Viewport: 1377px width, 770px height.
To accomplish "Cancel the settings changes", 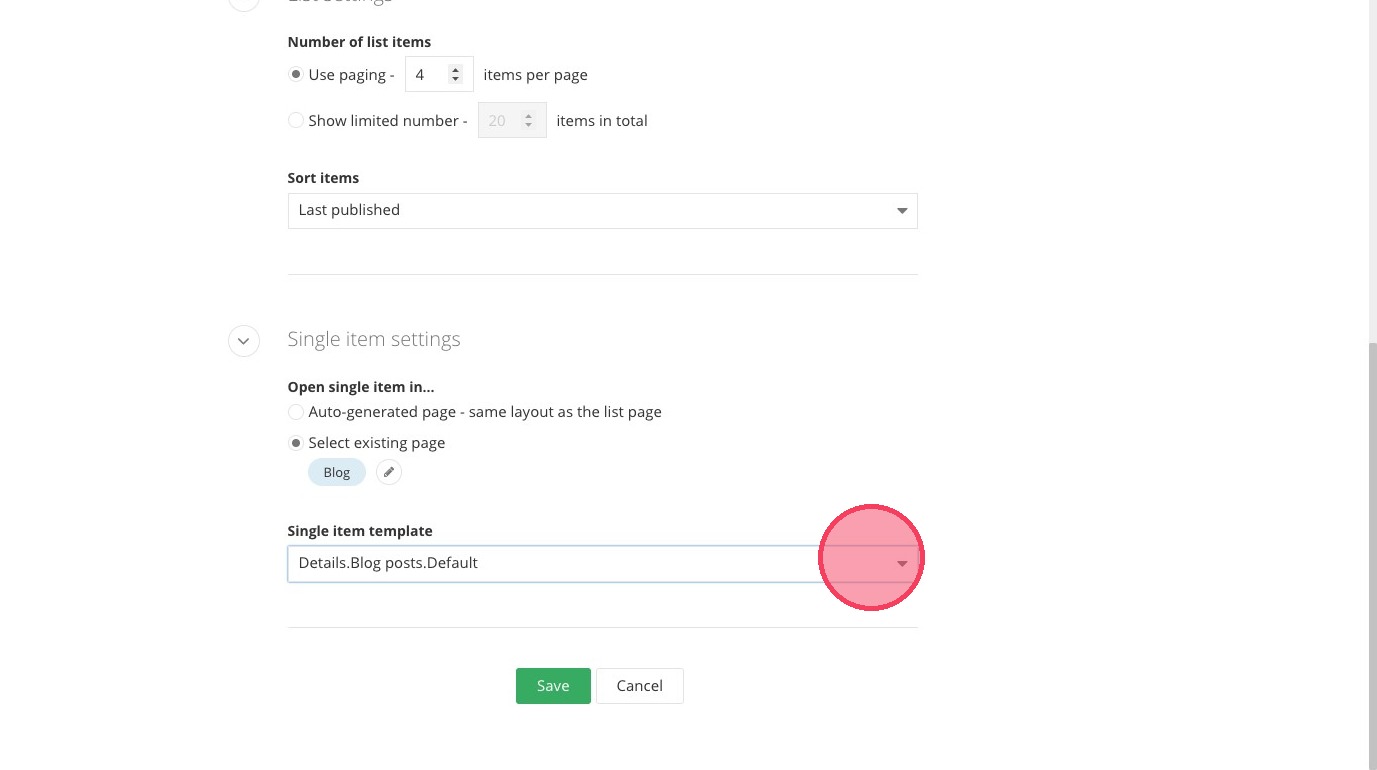I will point(640,686).
